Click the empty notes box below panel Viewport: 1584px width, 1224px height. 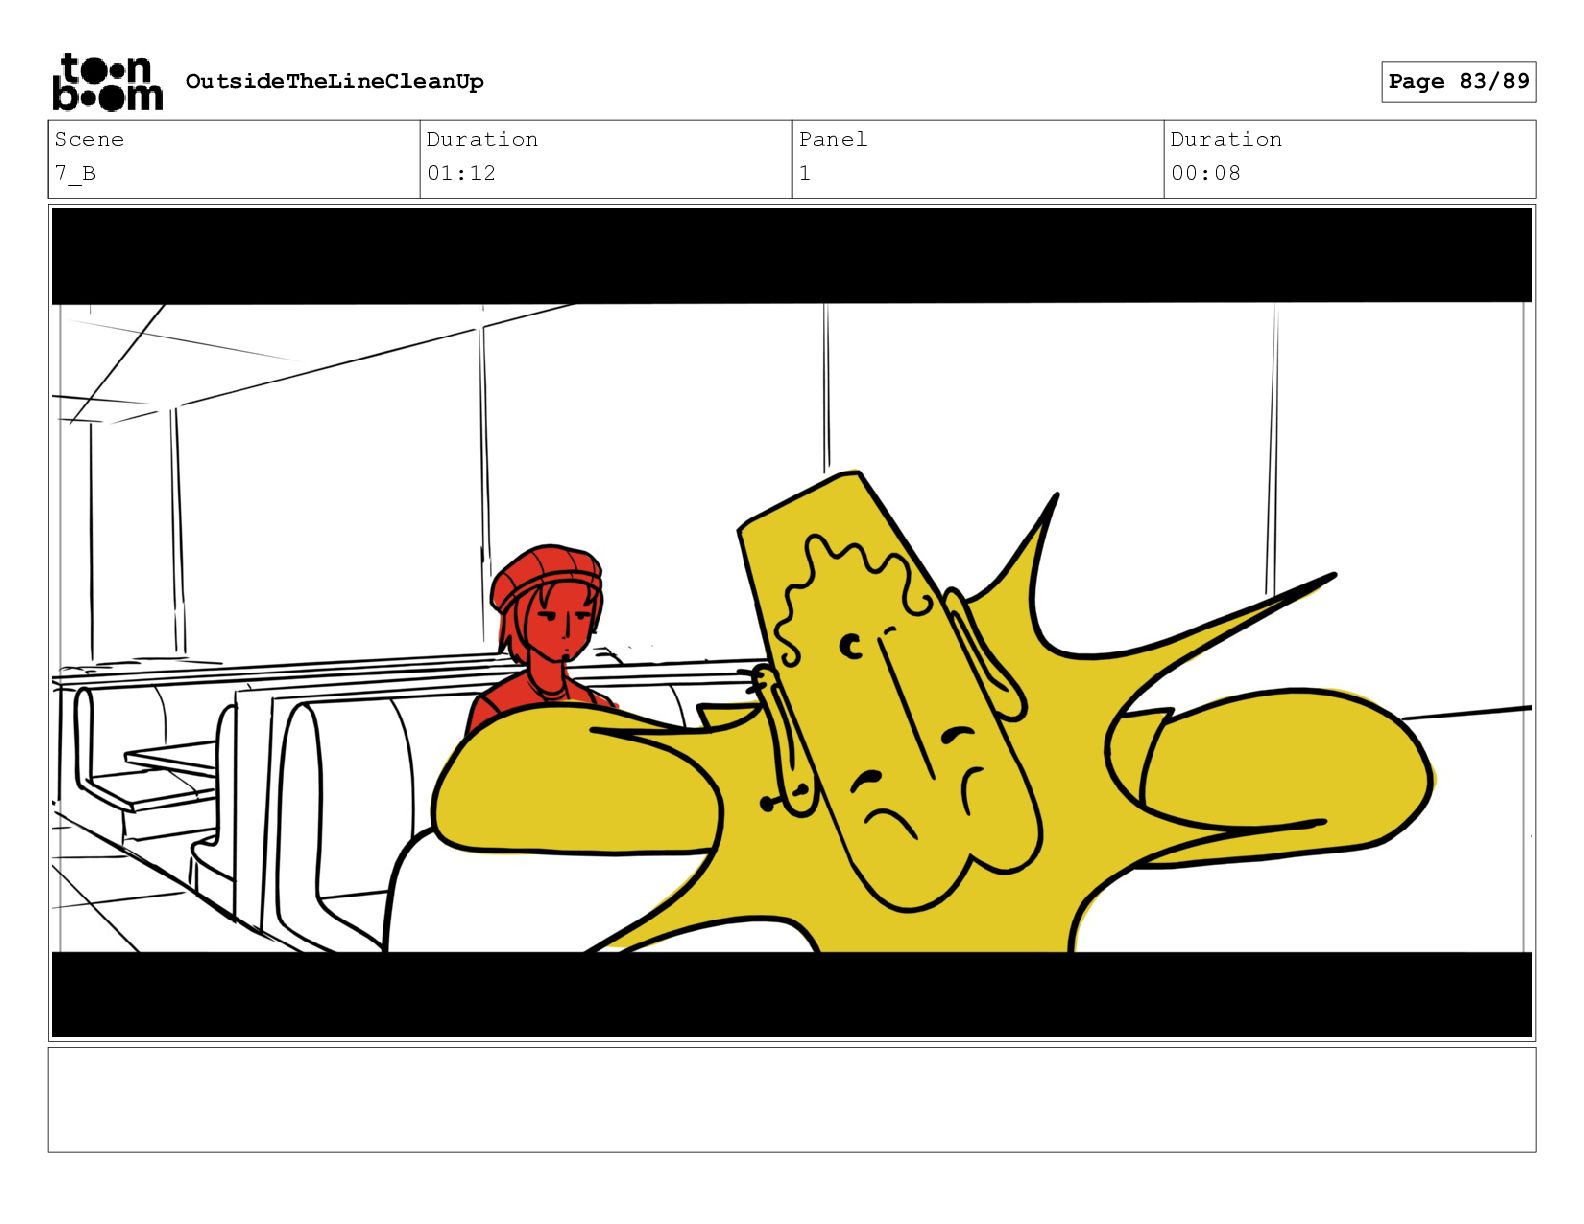(x=792, y=1100)
